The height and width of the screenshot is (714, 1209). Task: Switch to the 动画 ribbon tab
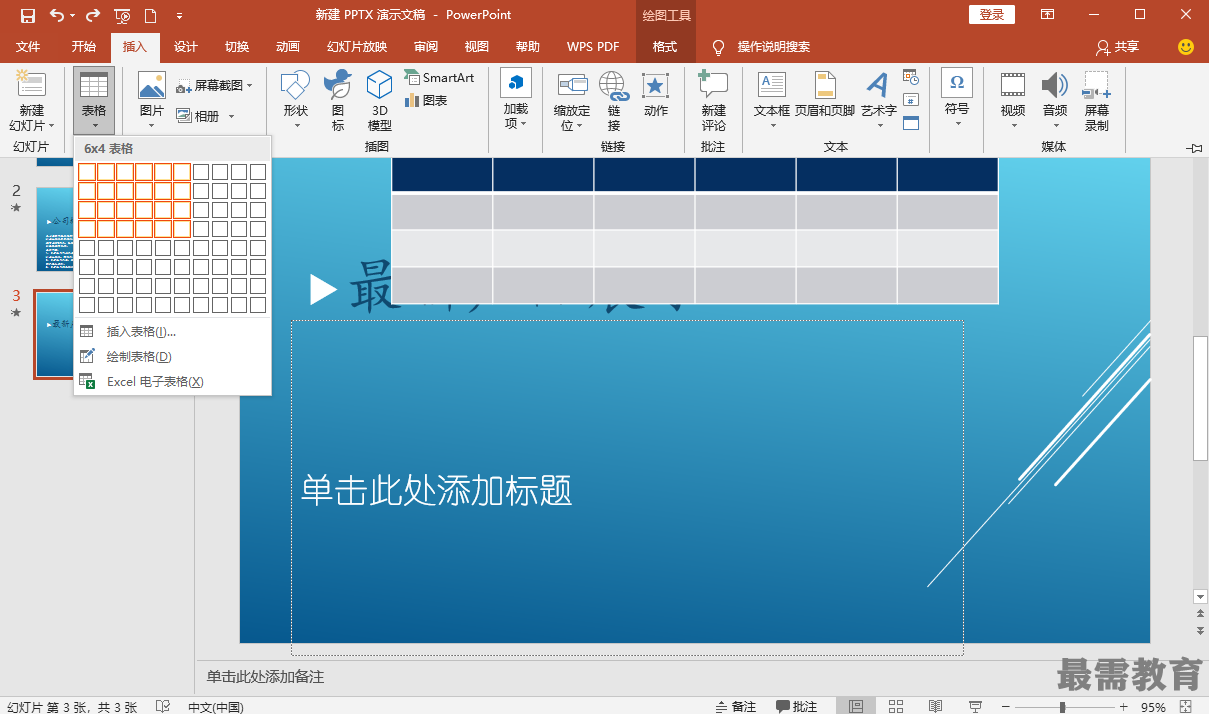pyautogui.click(x=288, y=47)
